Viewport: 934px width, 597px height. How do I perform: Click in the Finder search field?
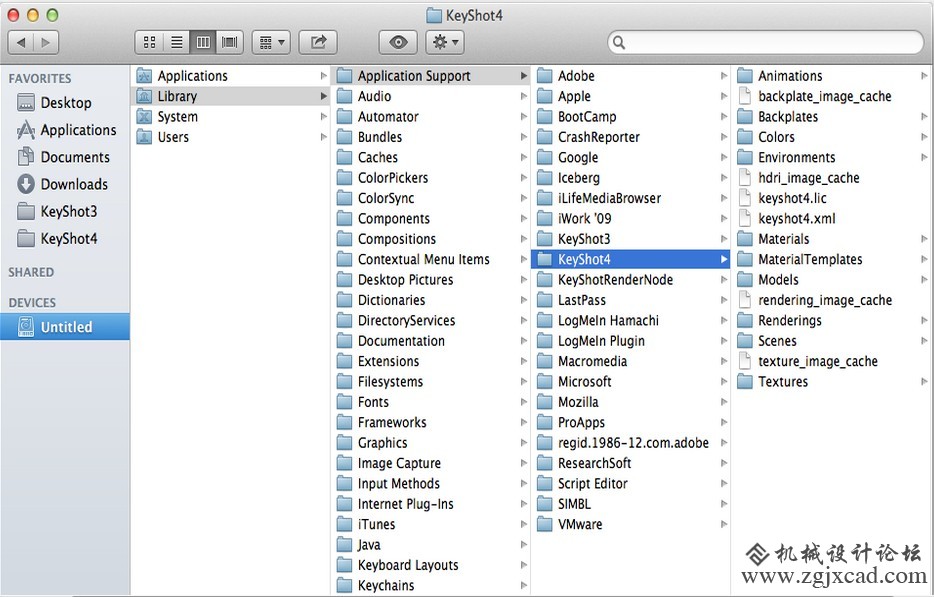765,42
